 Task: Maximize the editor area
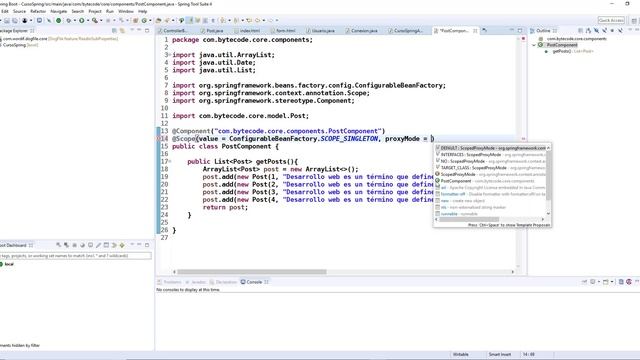[520, 30]
